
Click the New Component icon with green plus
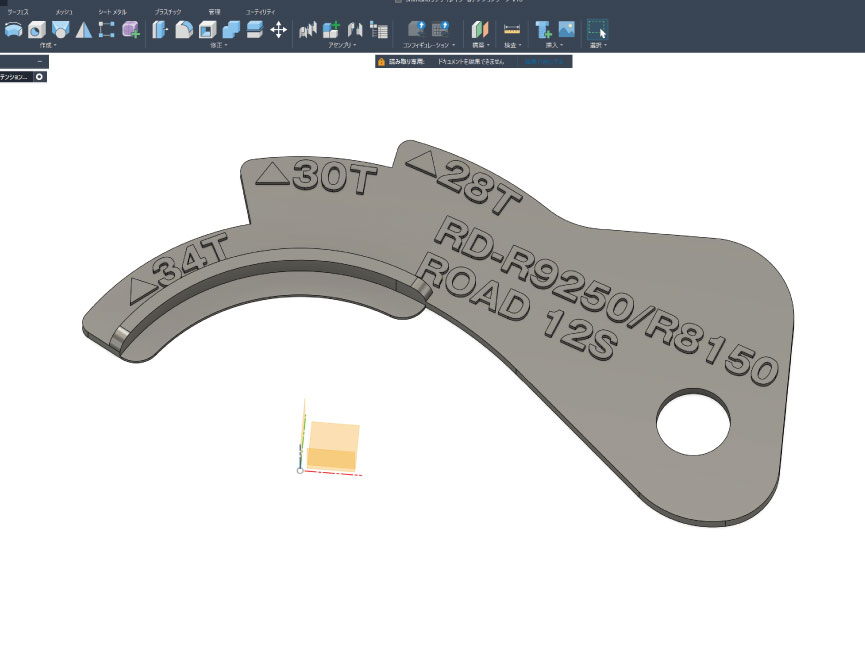(x=330, y=30)
